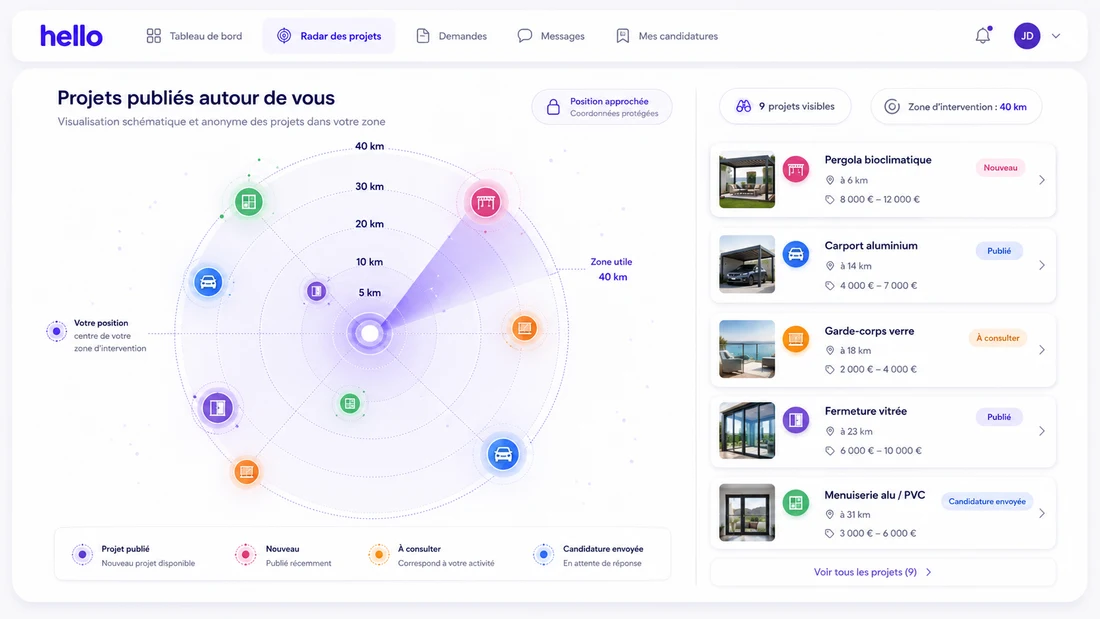The height and width of the screenshot is (619, 1100).
Task: Click the À consulter badge
Action: pyautogui.click(x=998, y=338)
